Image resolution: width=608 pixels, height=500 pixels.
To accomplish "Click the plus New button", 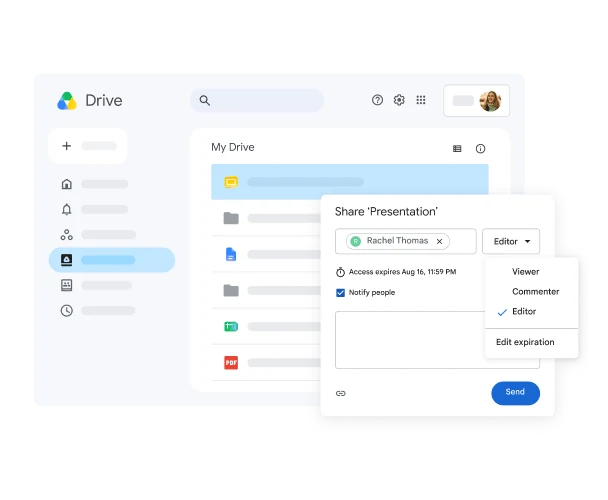I will [88, 146].
